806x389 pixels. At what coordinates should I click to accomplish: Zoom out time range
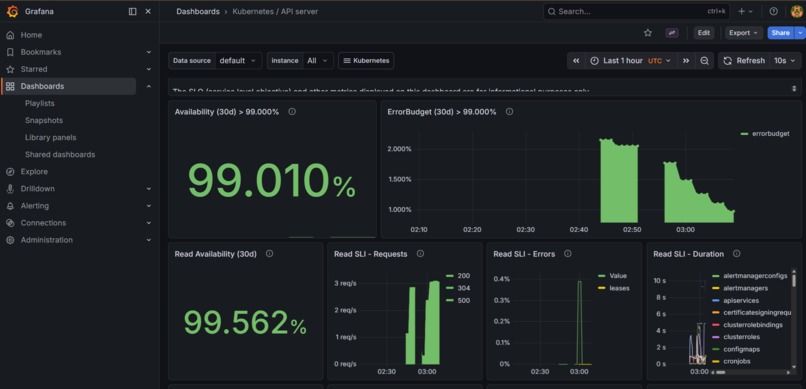point(704,61)
